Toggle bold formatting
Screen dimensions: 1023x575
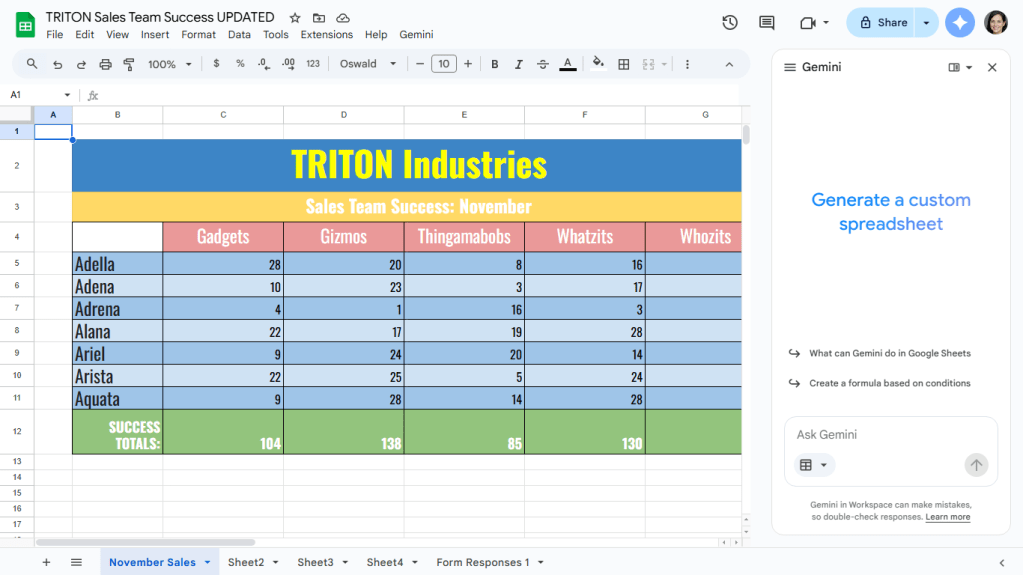coord(494,64)
